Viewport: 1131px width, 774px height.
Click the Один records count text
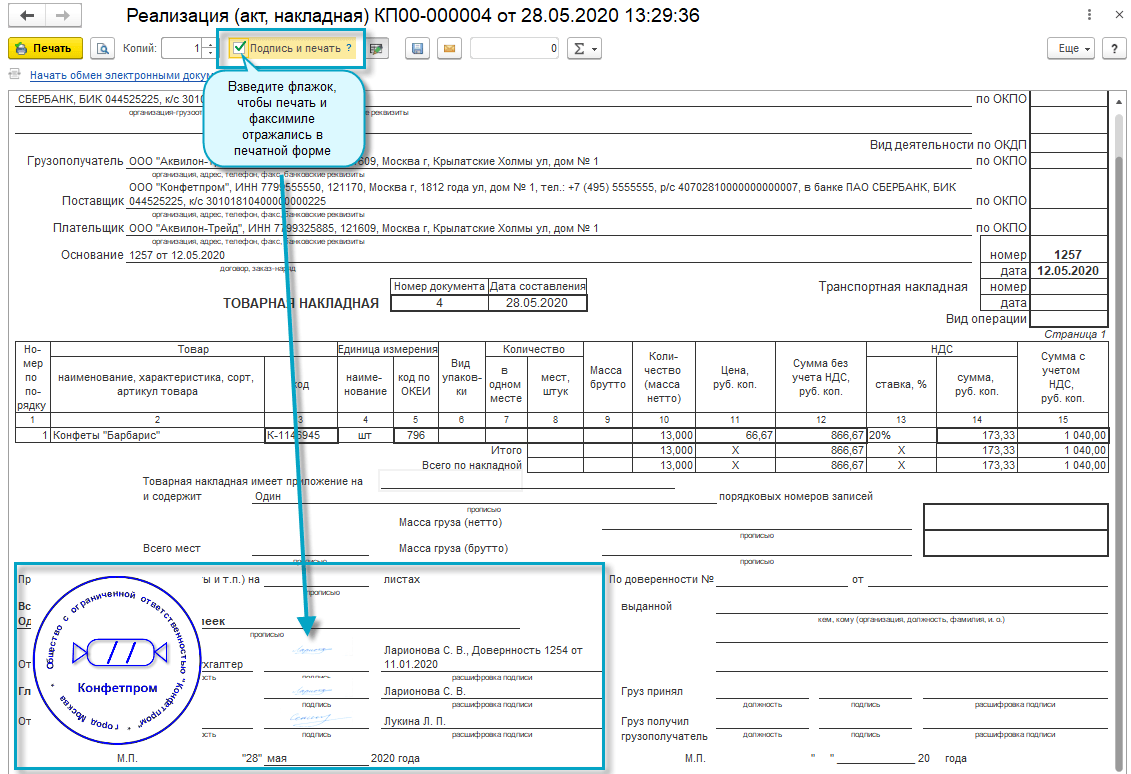268,496
